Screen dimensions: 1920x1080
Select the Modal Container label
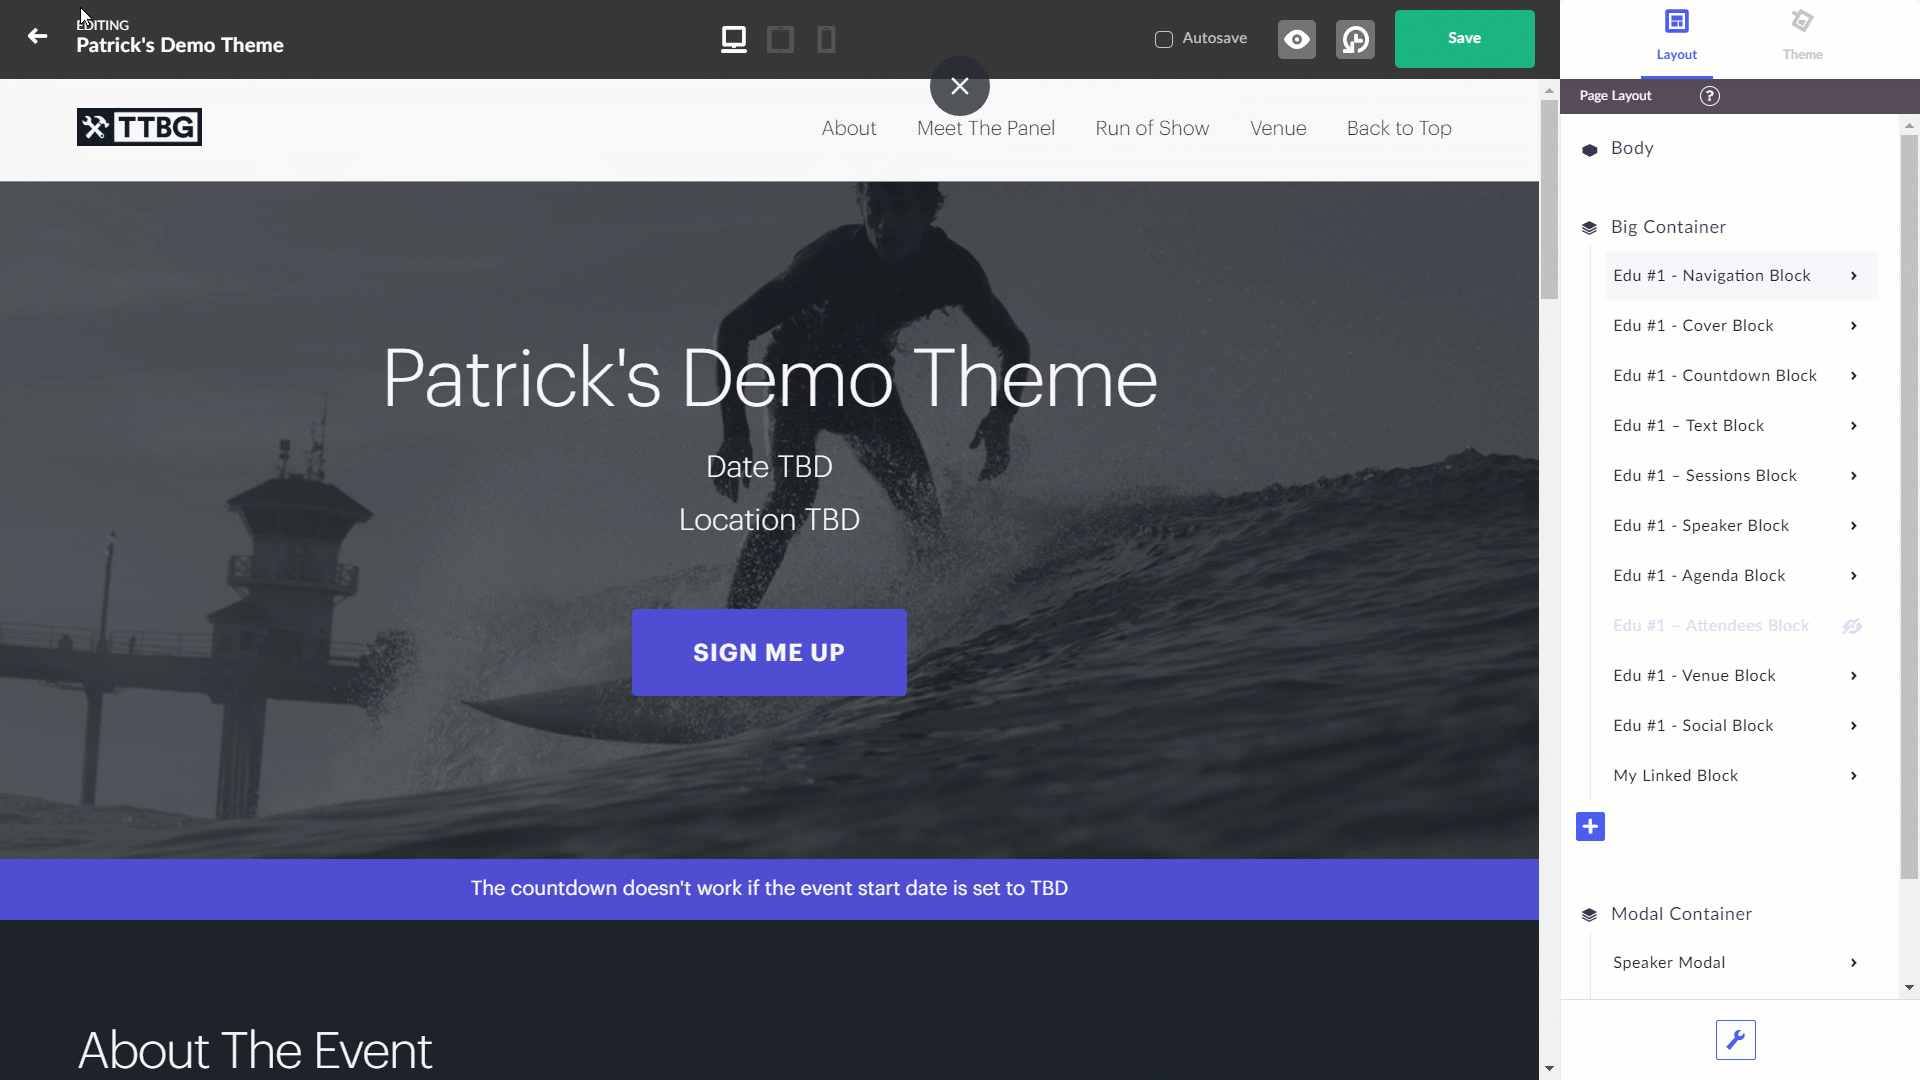tap(1681, 914)
